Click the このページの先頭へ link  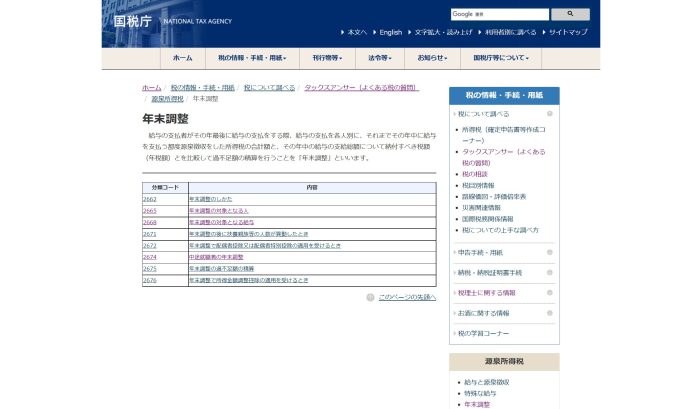(x=407, y=297)
